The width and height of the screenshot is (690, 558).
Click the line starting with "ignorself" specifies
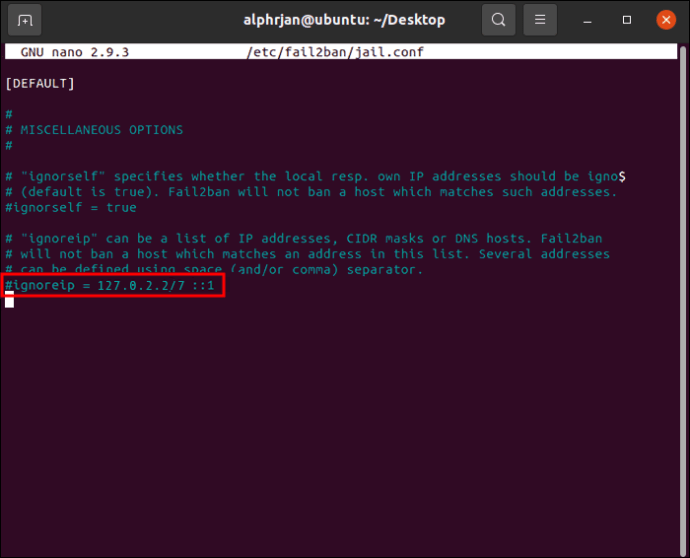tap(316, 176)
